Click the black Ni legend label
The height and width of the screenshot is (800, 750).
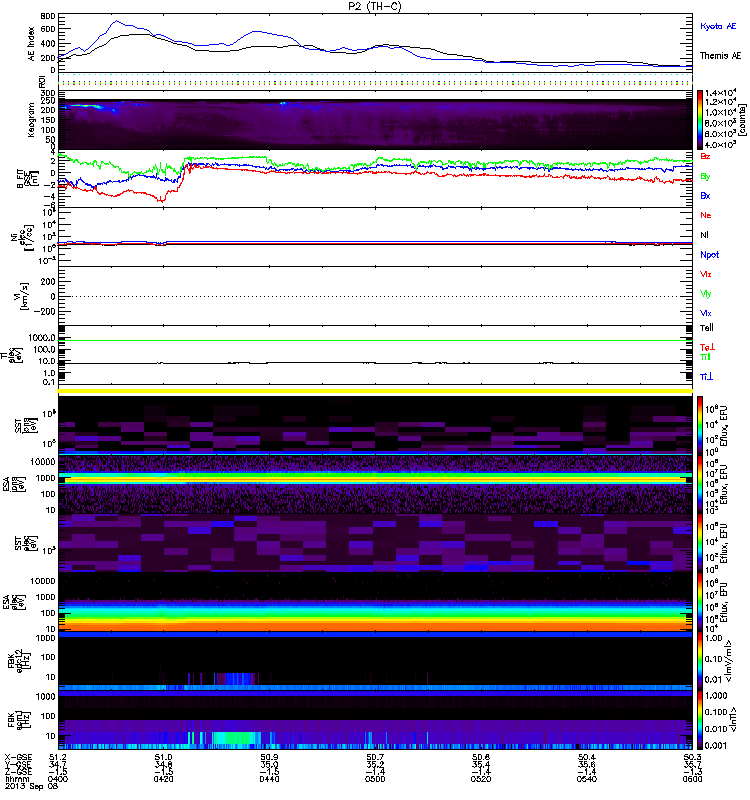[704, 235]
